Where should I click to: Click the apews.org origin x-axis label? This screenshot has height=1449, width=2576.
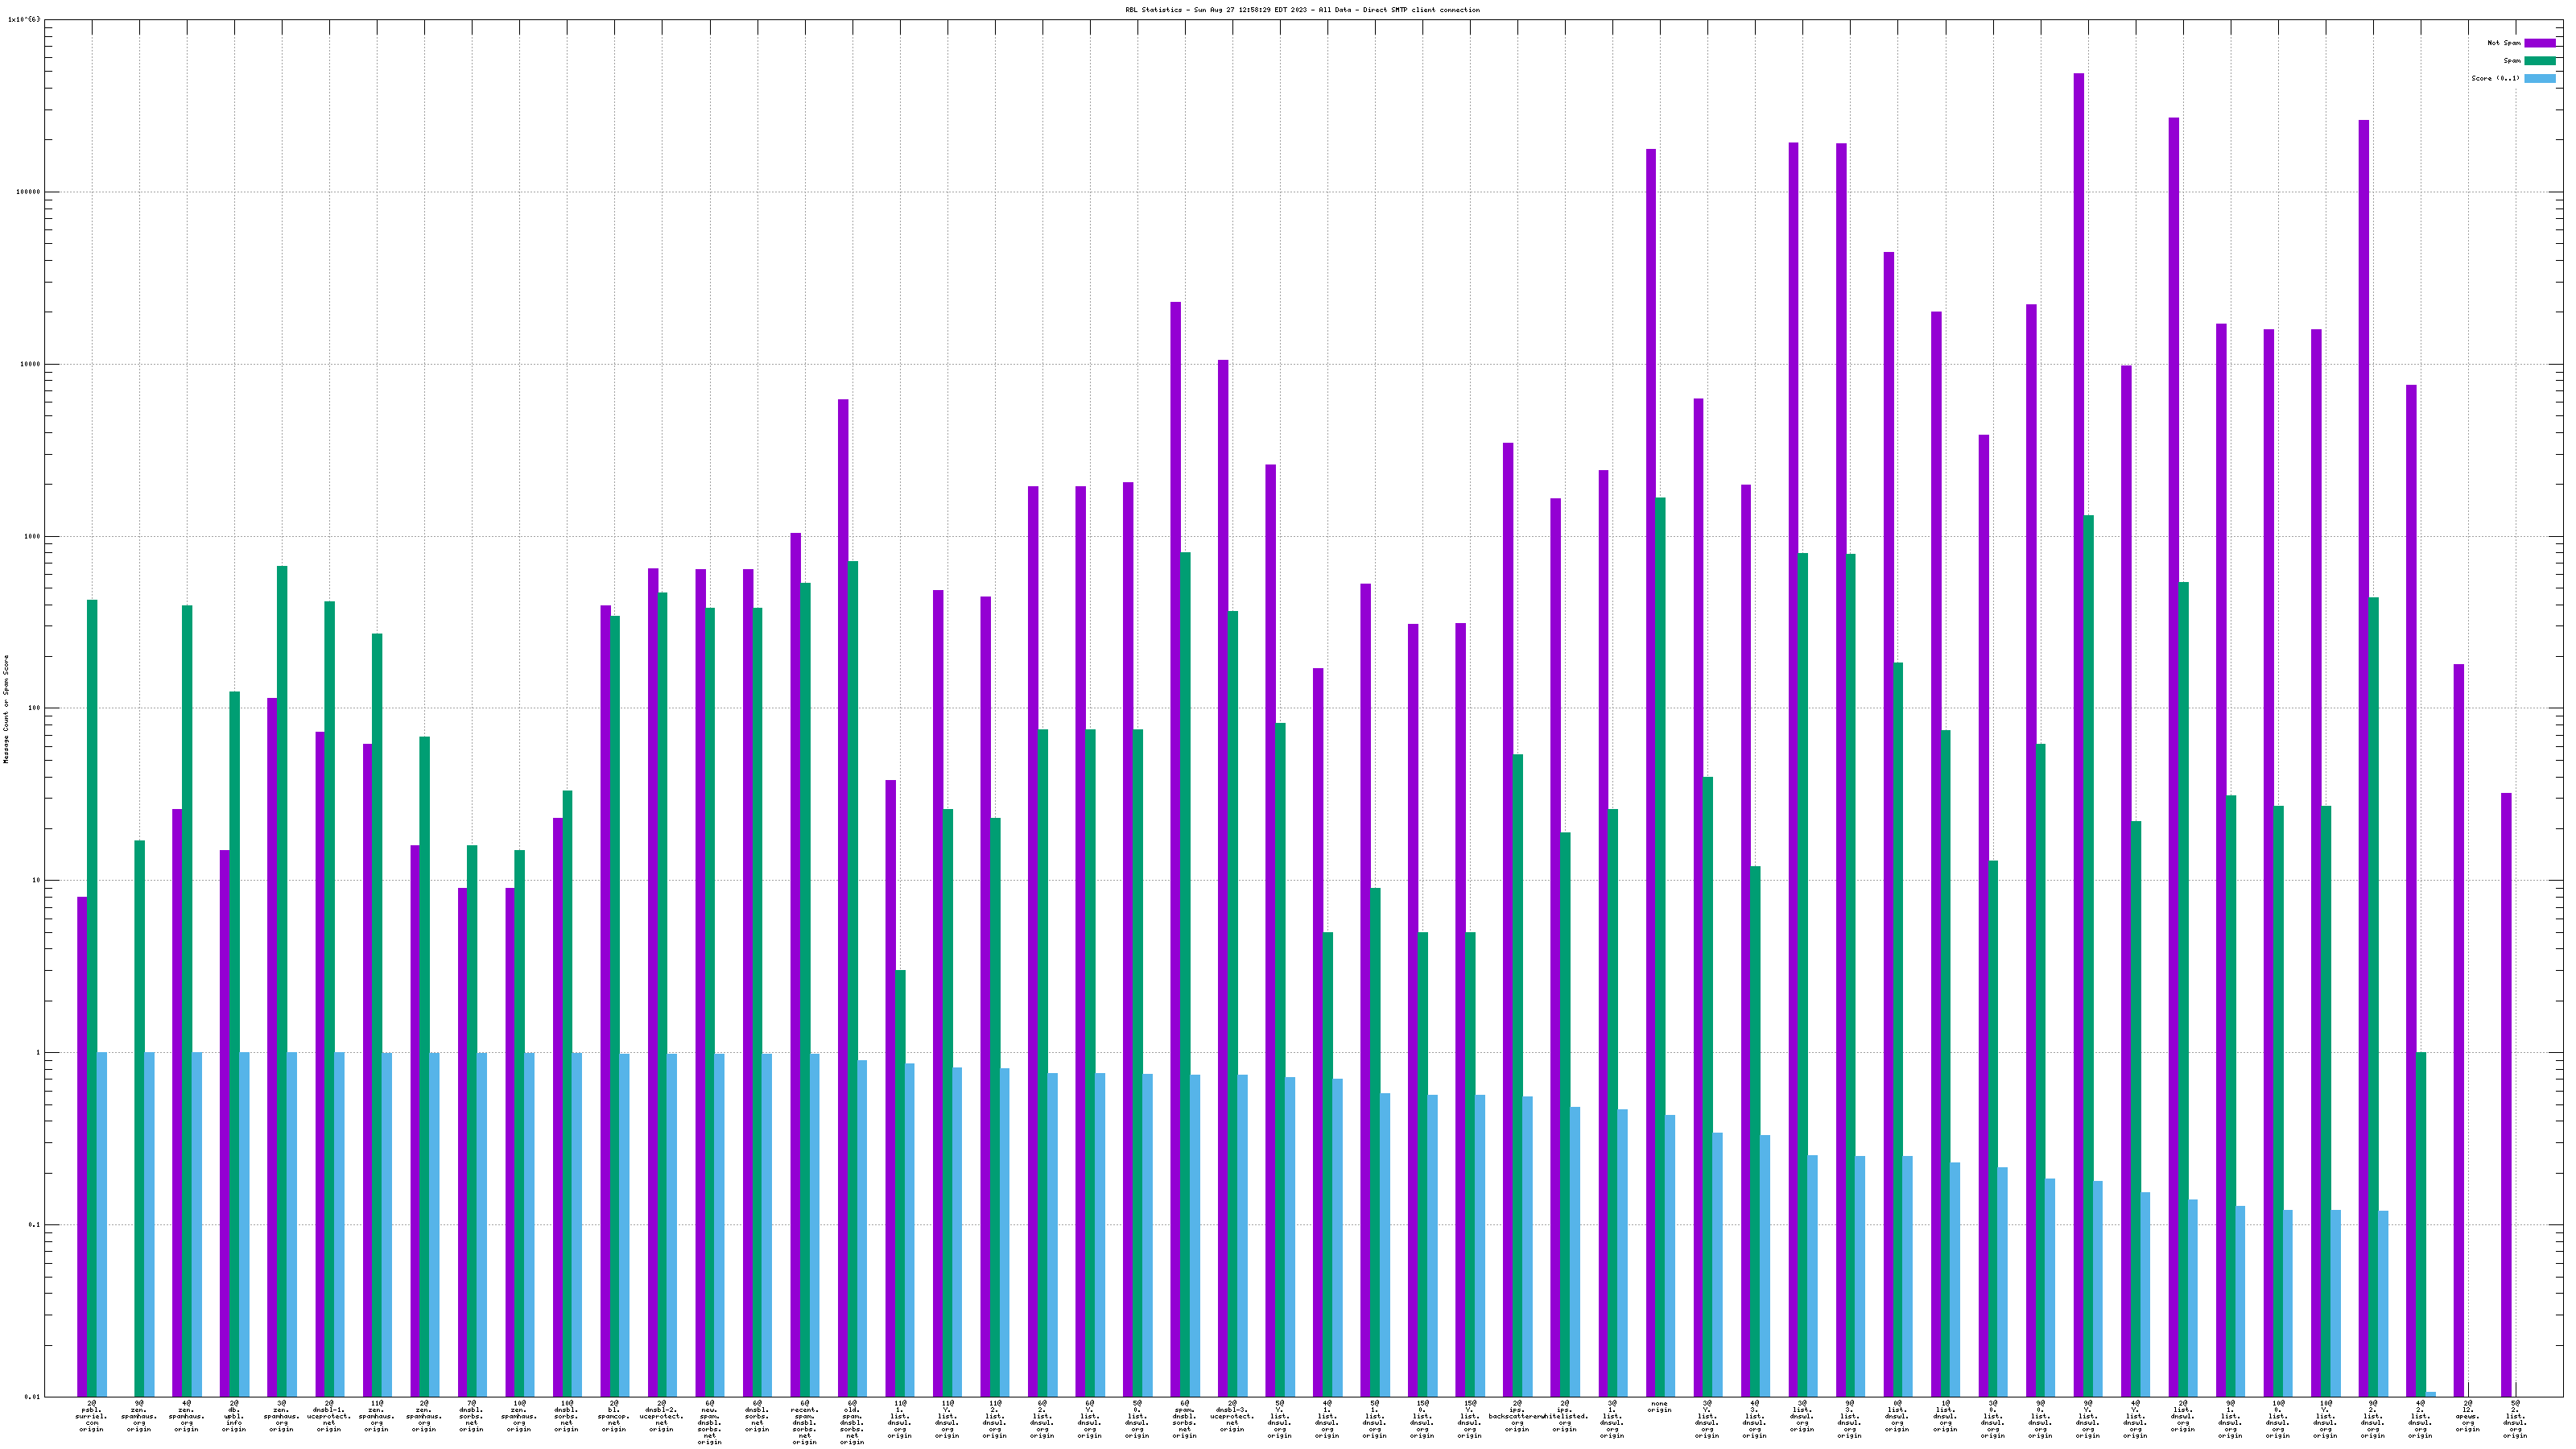pos(2467,1417)
